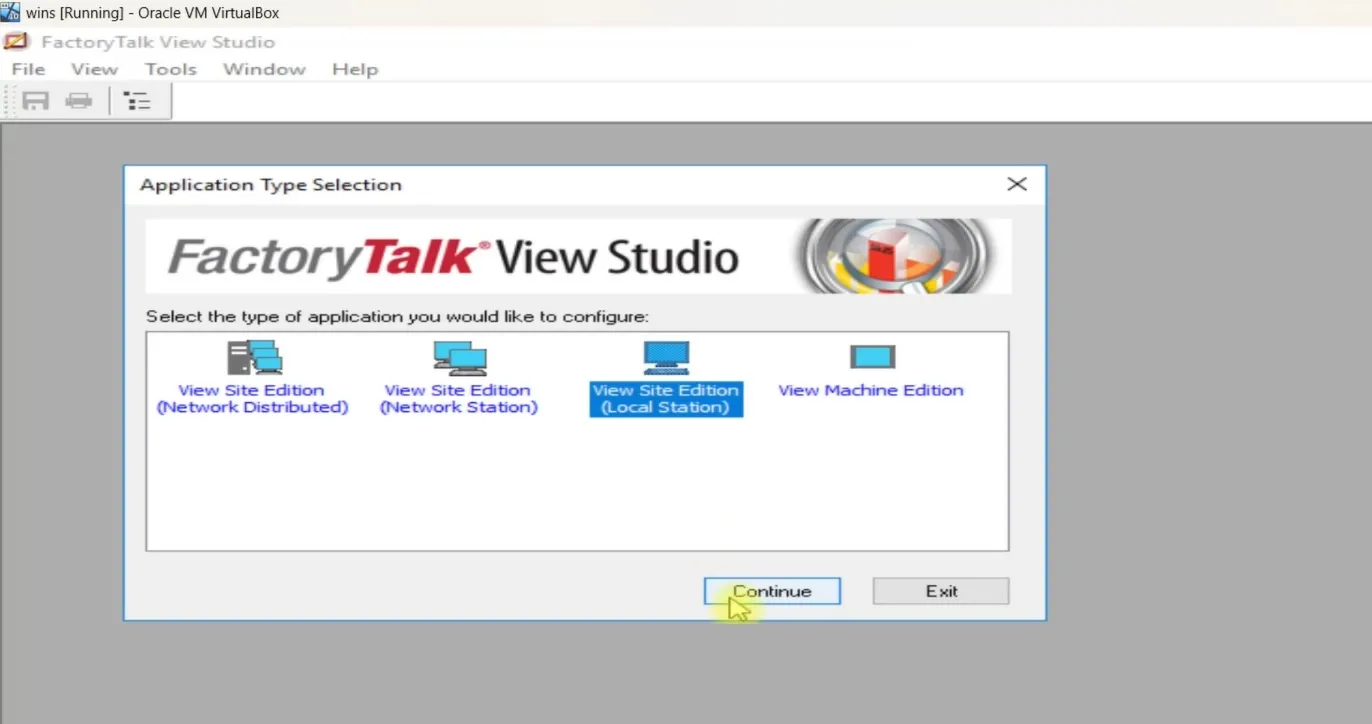This screenshot has width=1372, height=724.
Task: Click the VirtualBox icon in the window title
Action: (x=10, y=12)
